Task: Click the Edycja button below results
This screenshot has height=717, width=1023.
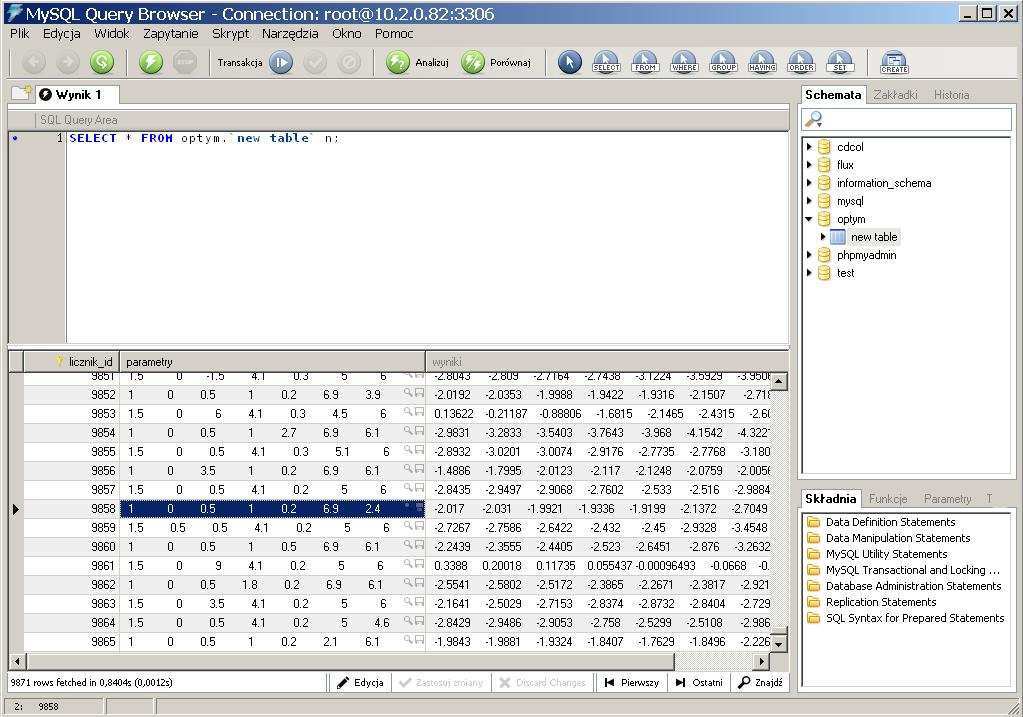Action: coord(360,682)
